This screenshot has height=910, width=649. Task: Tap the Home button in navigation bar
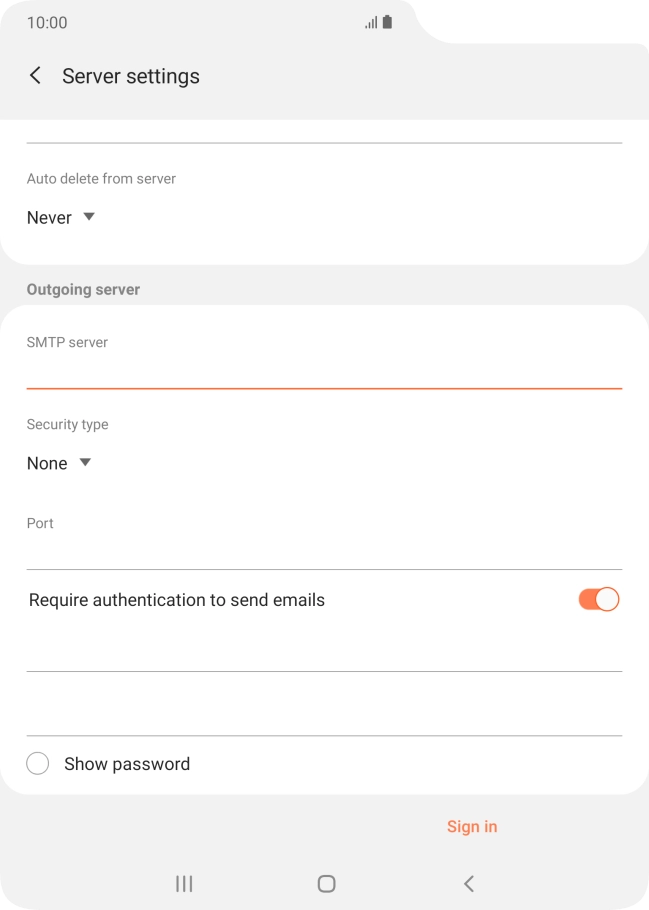324,883
